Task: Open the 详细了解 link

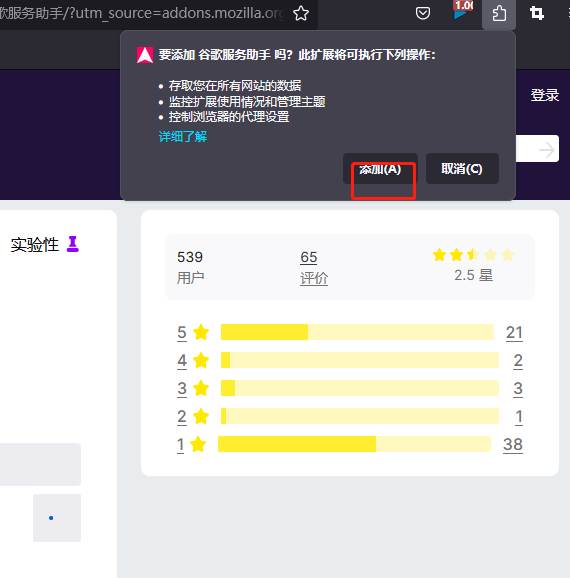Action: (x=183, y=136)
